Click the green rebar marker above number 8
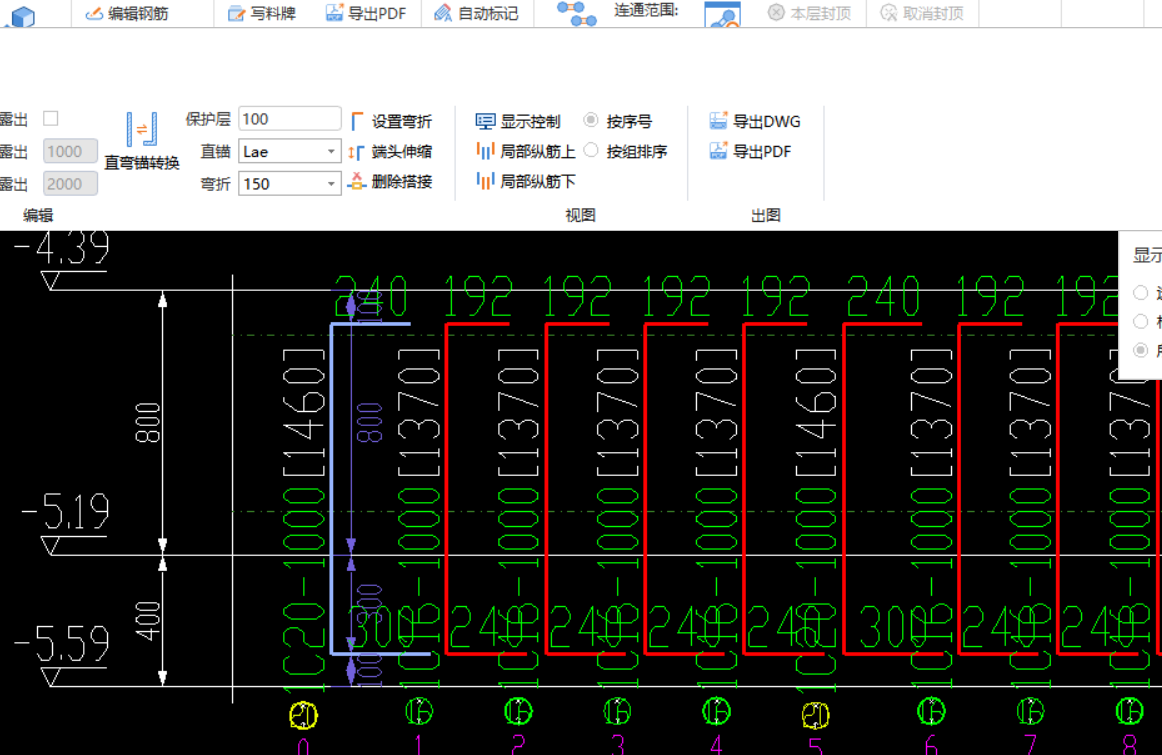 point(1129,712)
